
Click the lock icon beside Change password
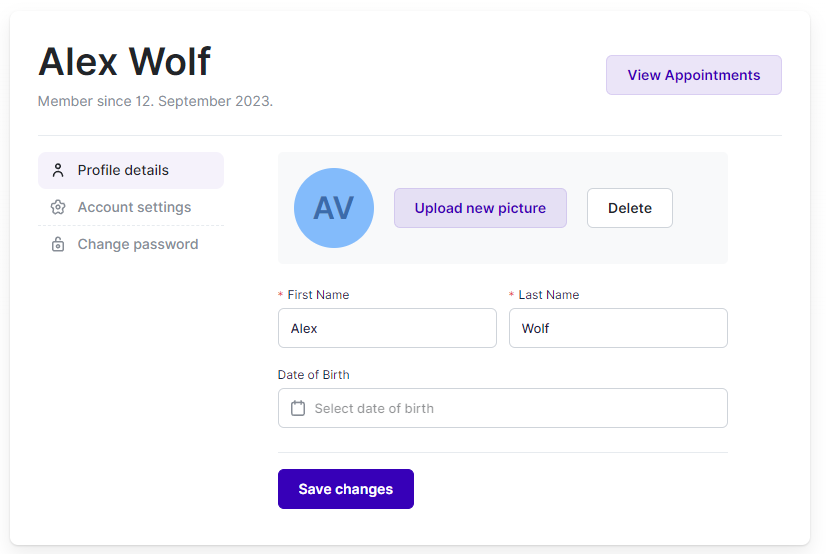(58, 244)
